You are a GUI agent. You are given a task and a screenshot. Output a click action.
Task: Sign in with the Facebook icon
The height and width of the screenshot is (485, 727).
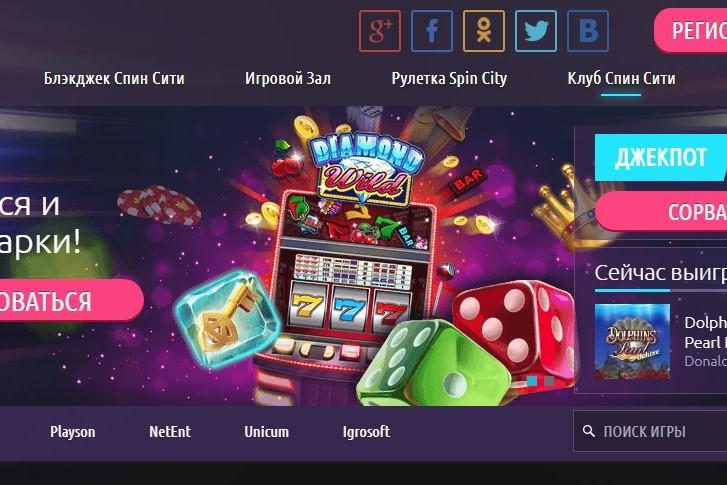tap(432, 31)
